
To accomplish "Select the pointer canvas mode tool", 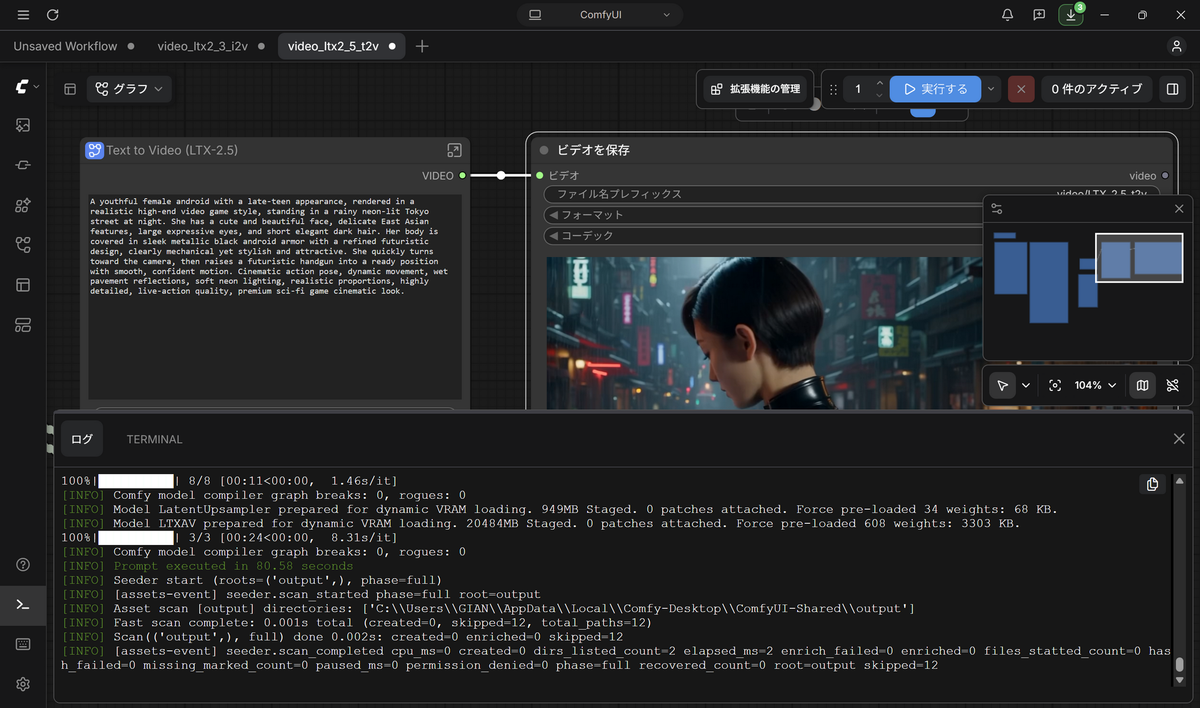I will [x=1002, y=385].
